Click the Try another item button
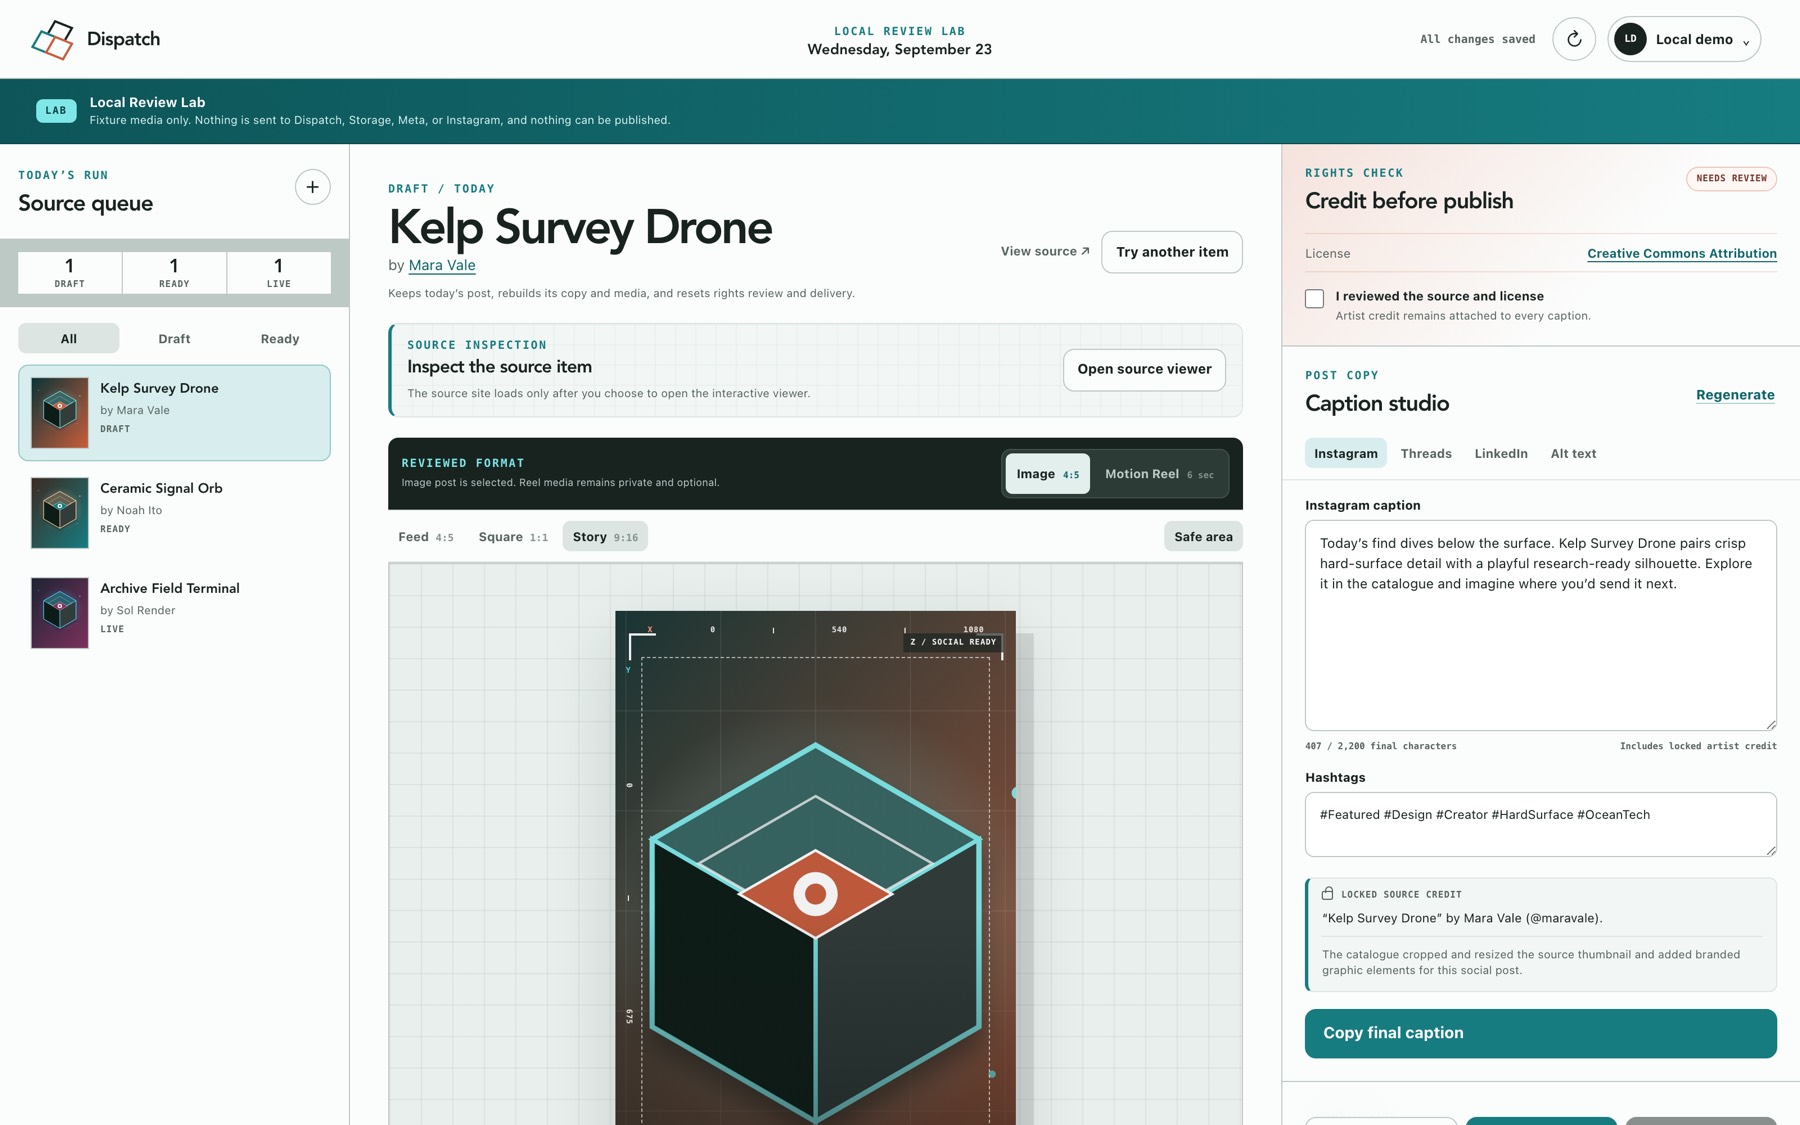 [1172, 252]
